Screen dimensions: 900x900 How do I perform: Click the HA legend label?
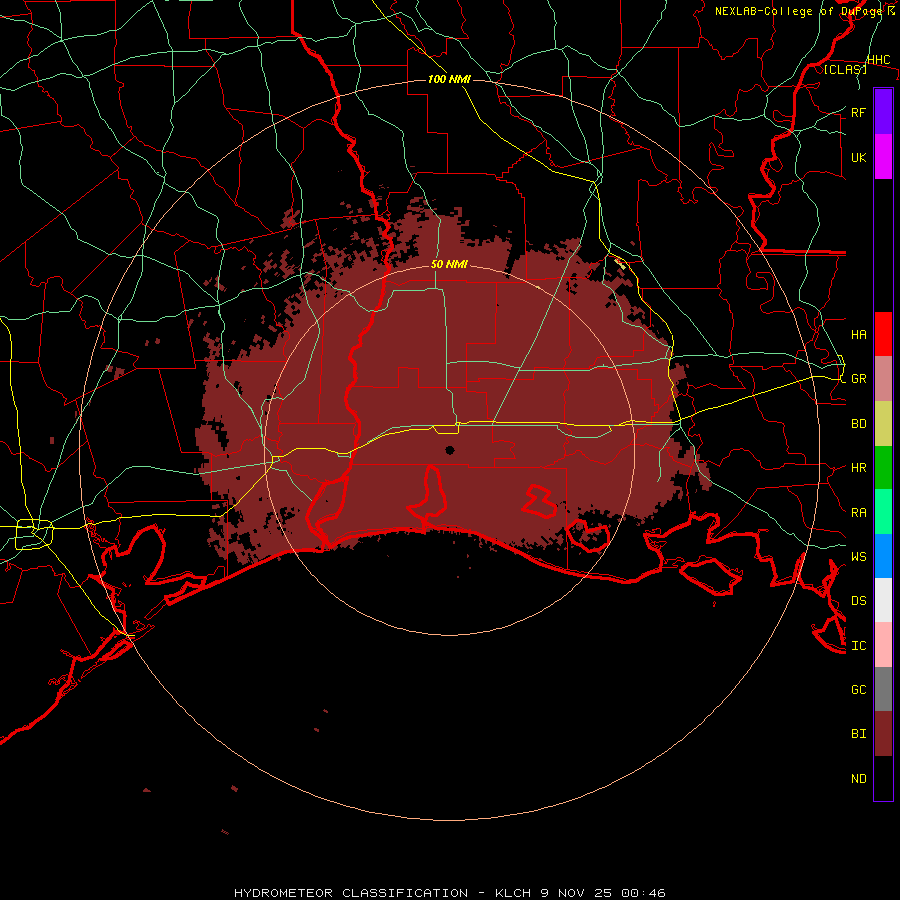click(858, 334)
